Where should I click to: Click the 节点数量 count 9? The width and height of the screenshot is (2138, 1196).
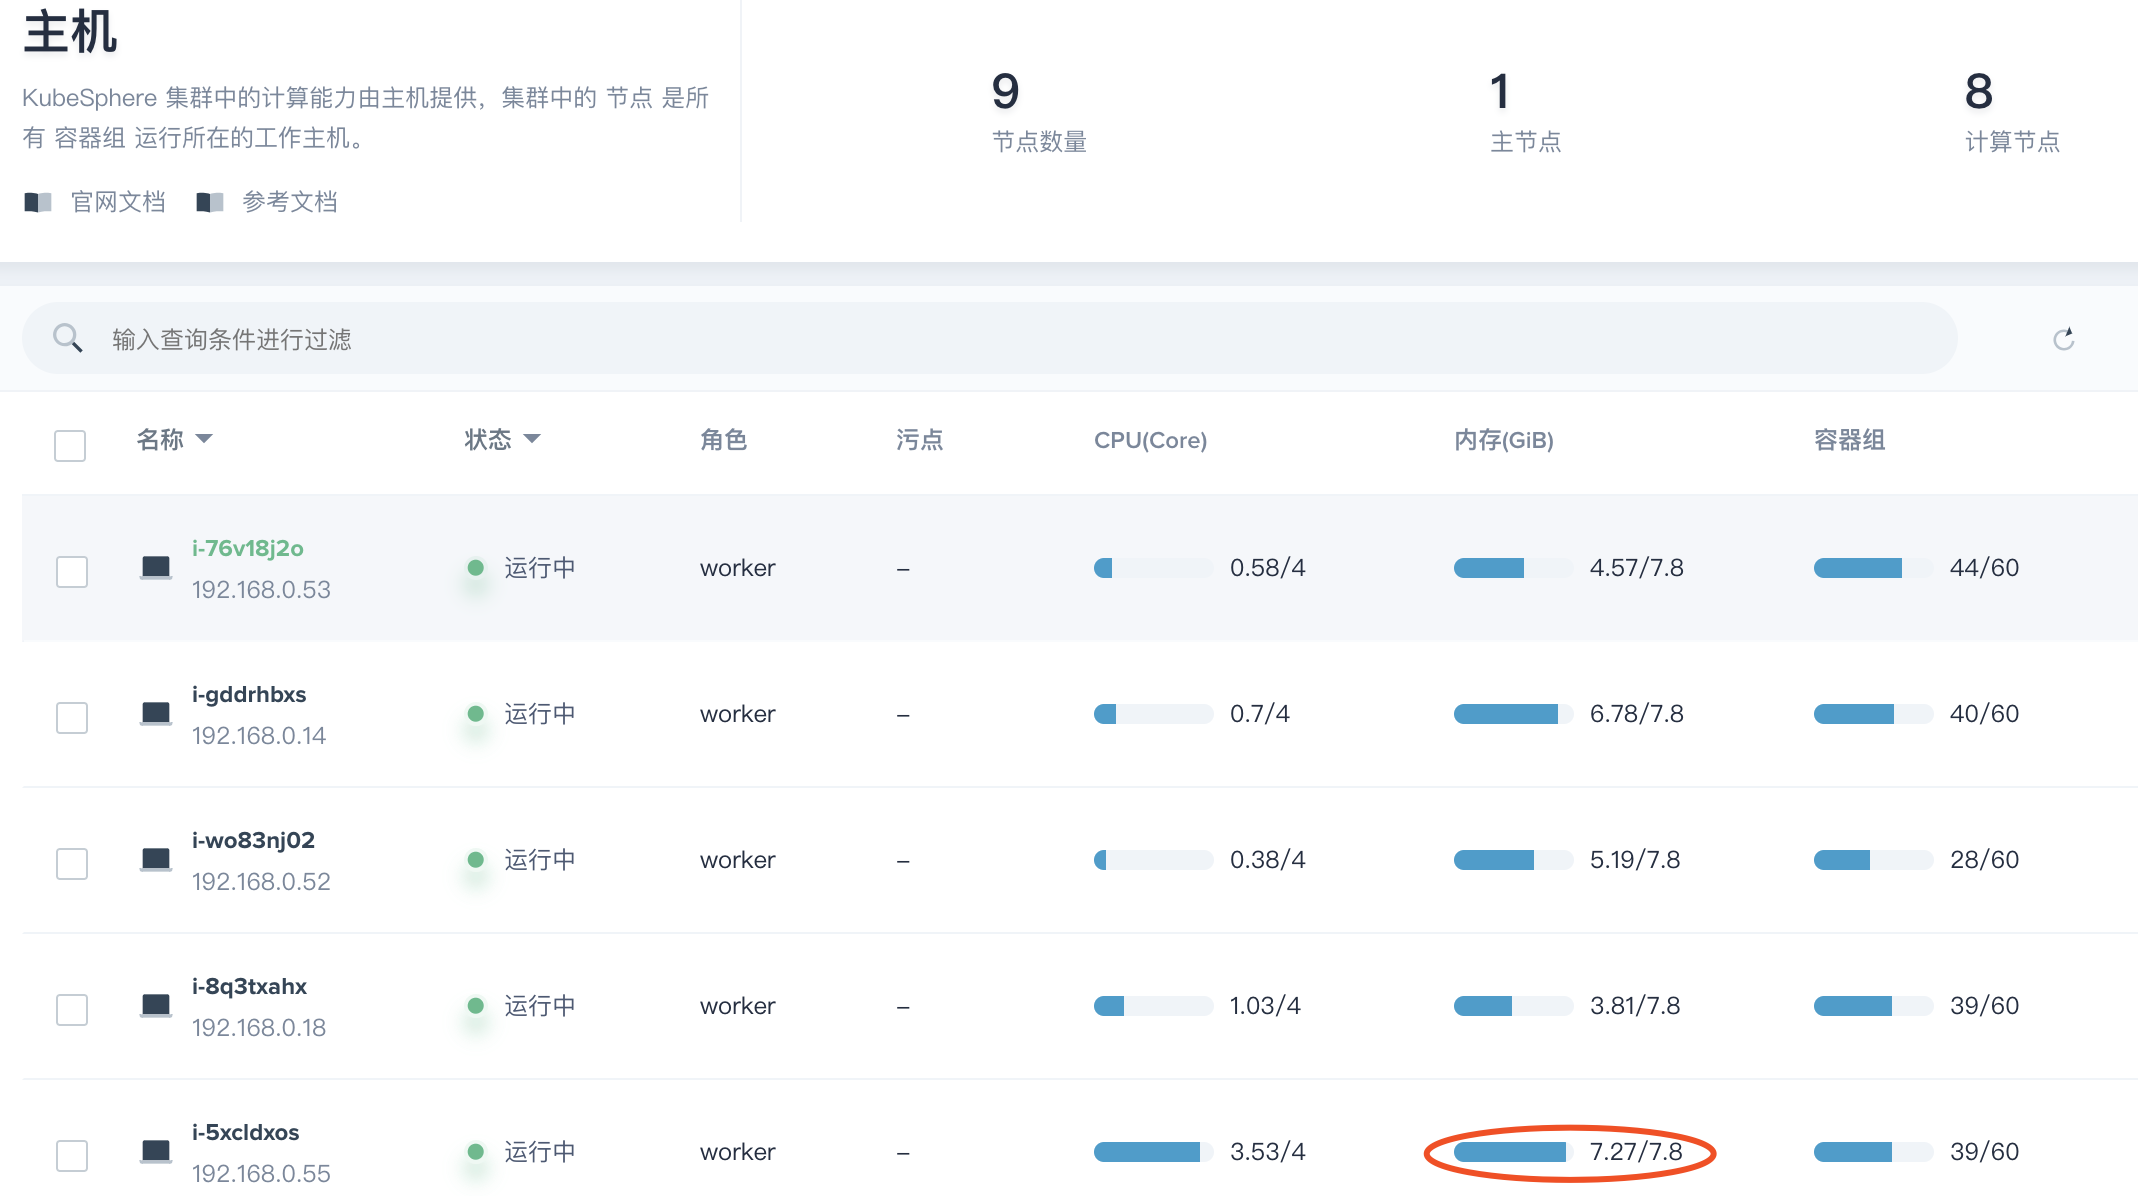(x=1006, y=92)
